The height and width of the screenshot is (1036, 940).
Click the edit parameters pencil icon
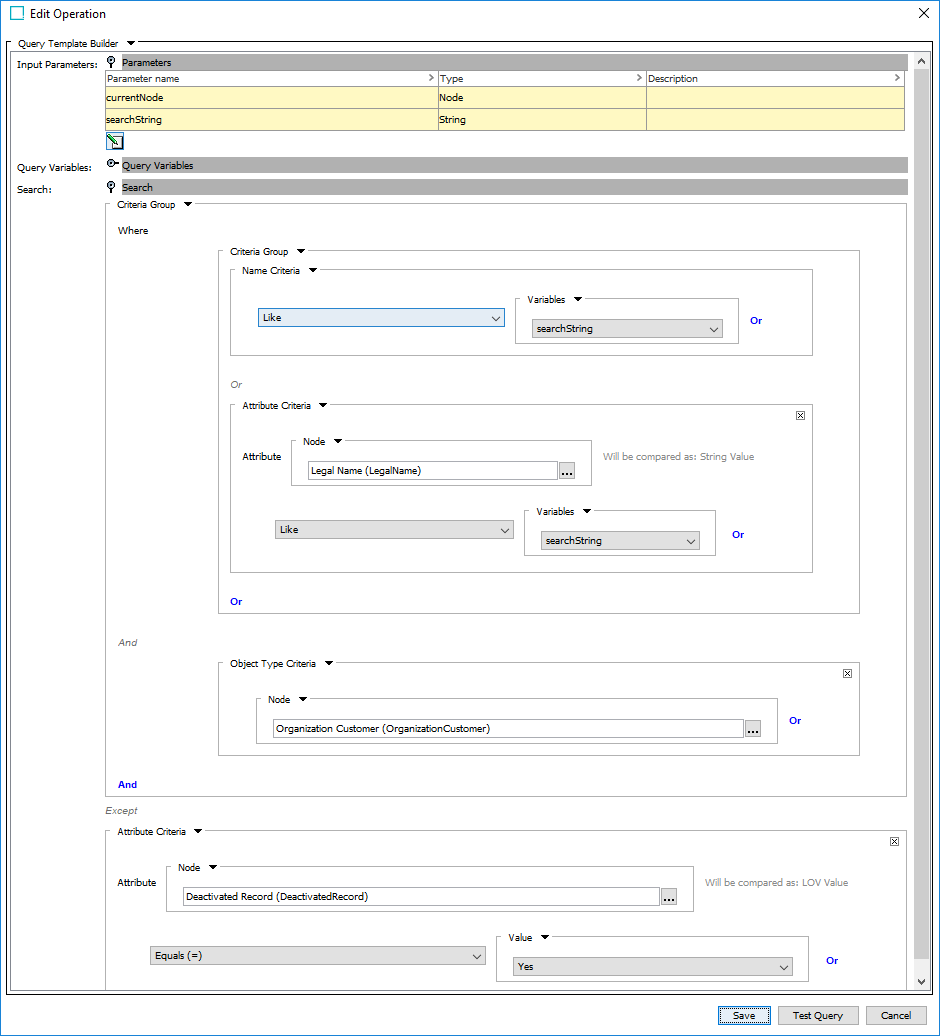tap(114, 141)
